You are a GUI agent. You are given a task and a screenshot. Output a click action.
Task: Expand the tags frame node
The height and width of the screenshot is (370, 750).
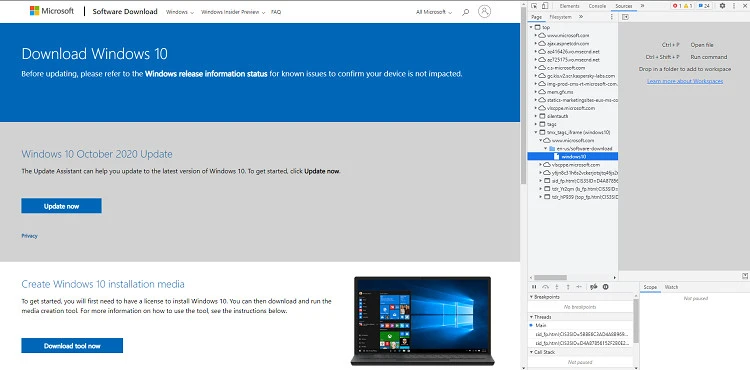(536, 124)
